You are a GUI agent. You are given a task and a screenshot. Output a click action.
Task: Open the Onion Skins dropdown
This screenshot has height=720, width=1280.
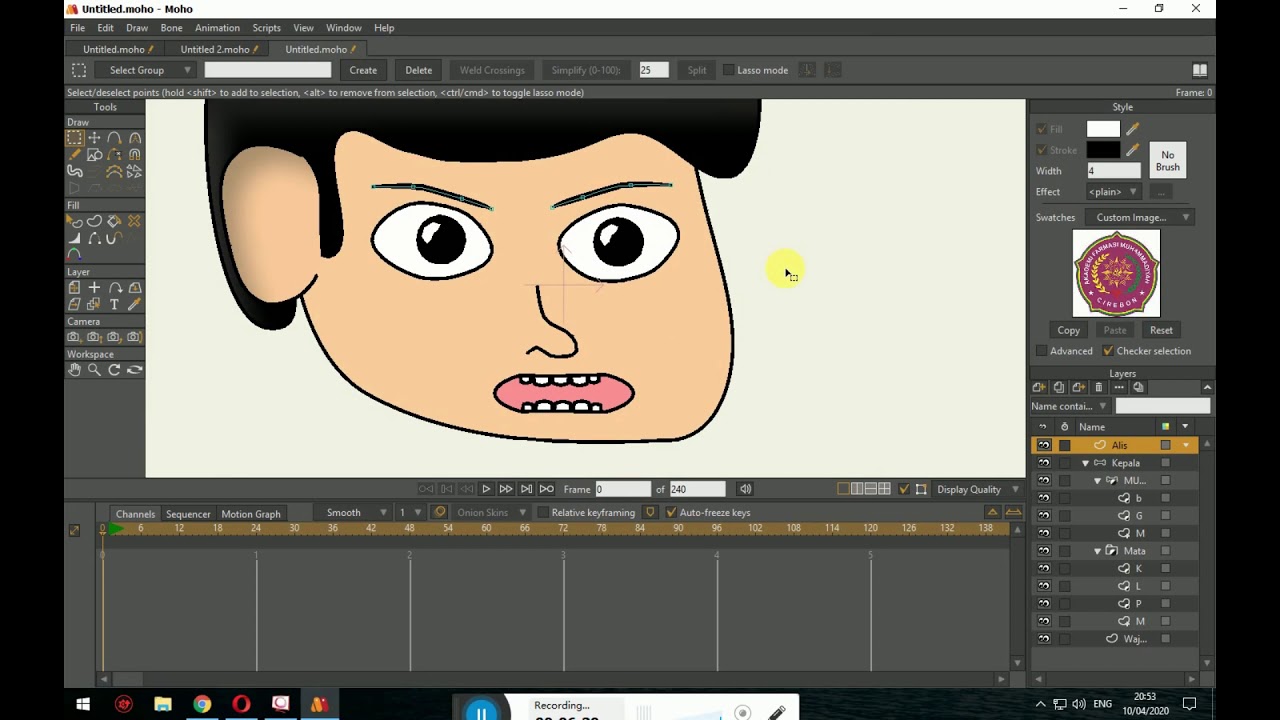click(491, 512)
